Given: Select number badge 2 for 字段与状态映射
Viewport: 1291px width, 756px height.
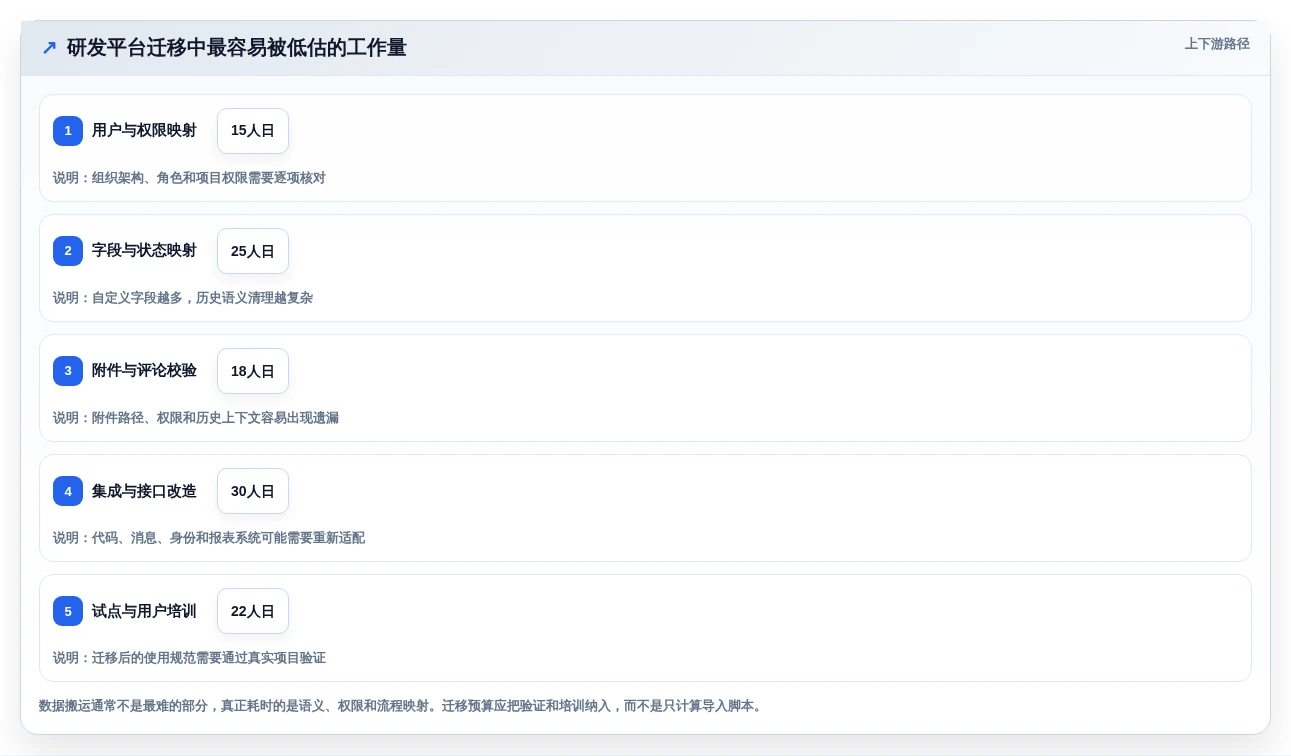Looking at the screenshot, I should click(x=68, y=251).
